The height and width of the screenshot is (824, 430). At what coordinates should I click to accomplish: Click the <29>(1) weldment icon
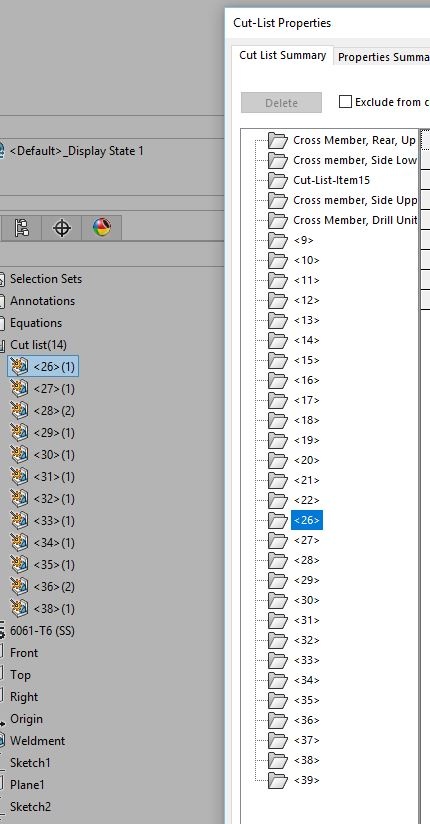[x=19, y=432]
